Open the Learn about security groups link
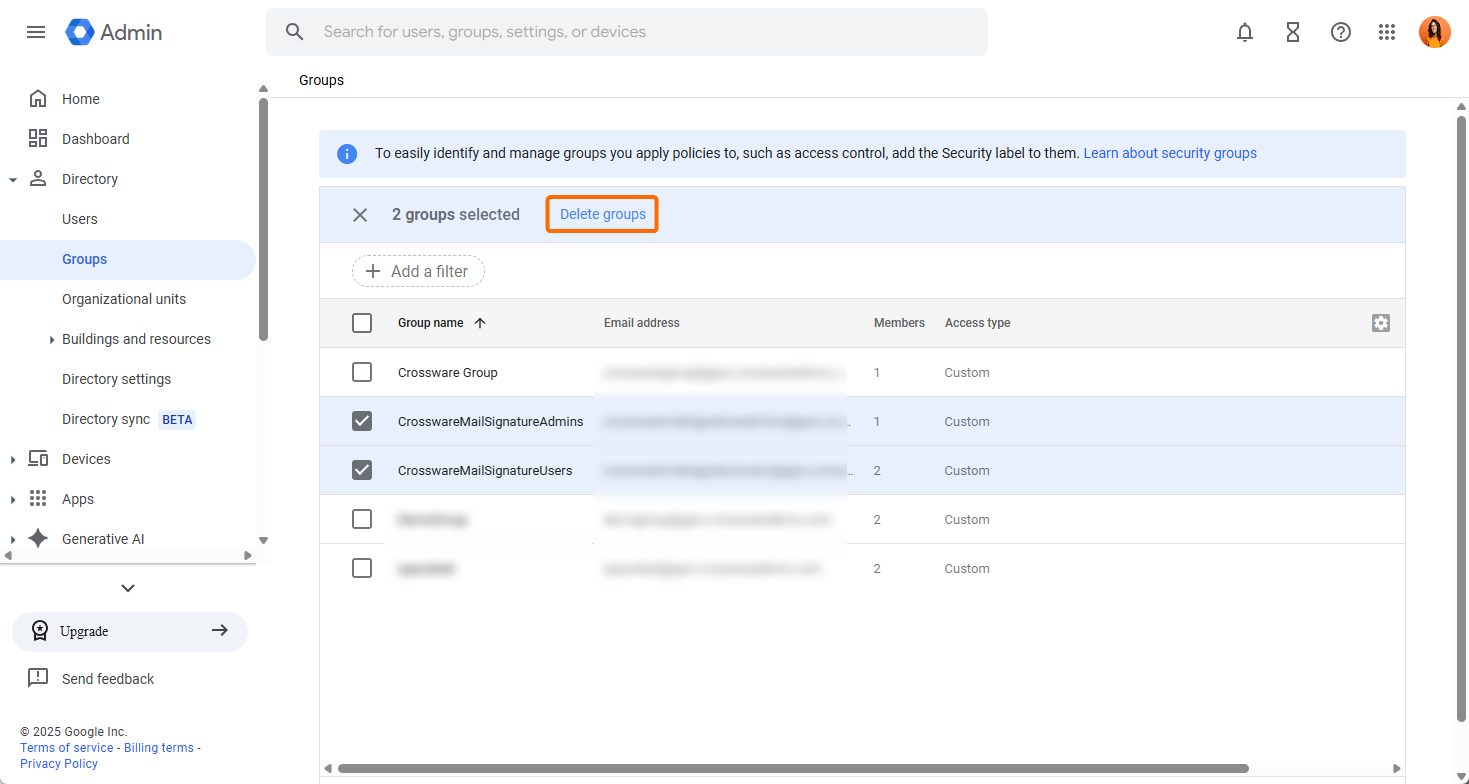 click(1170, 153)
